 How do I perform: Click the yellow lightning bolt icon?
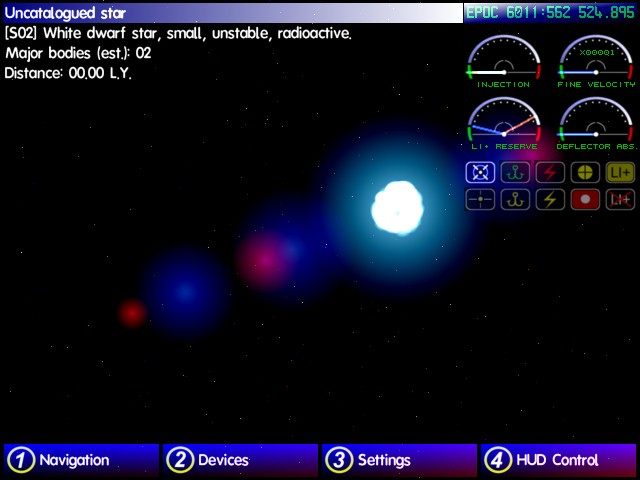[550, 199]
